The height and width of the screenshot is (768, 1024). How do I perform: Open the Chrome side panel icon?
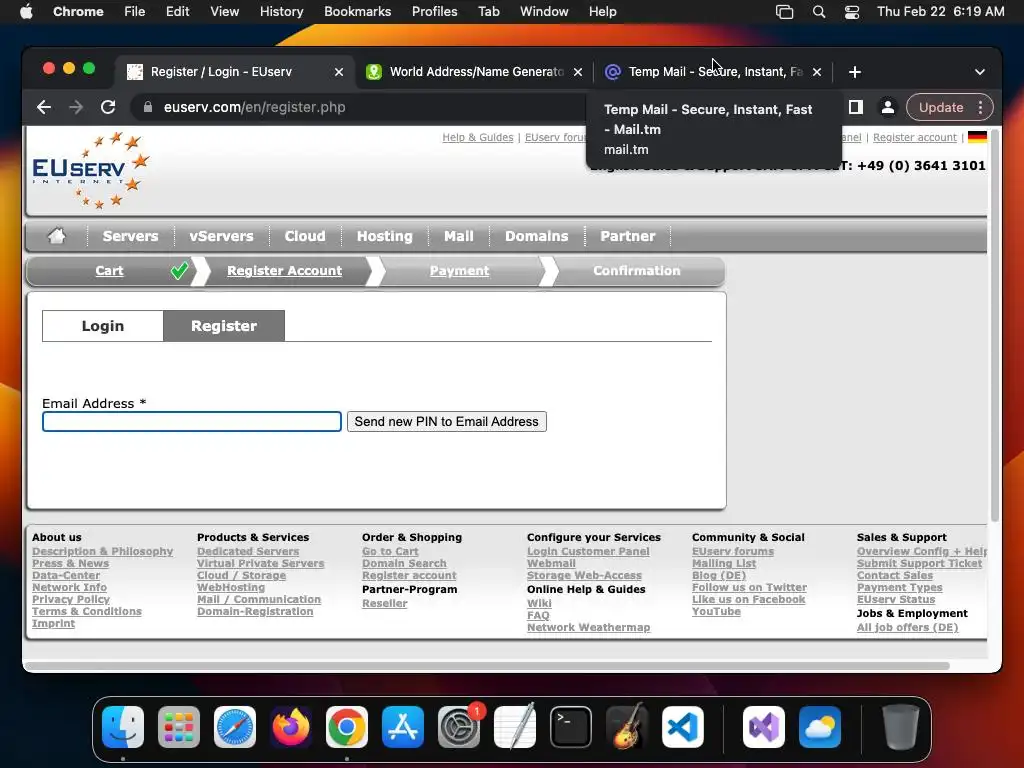(856, 107)
